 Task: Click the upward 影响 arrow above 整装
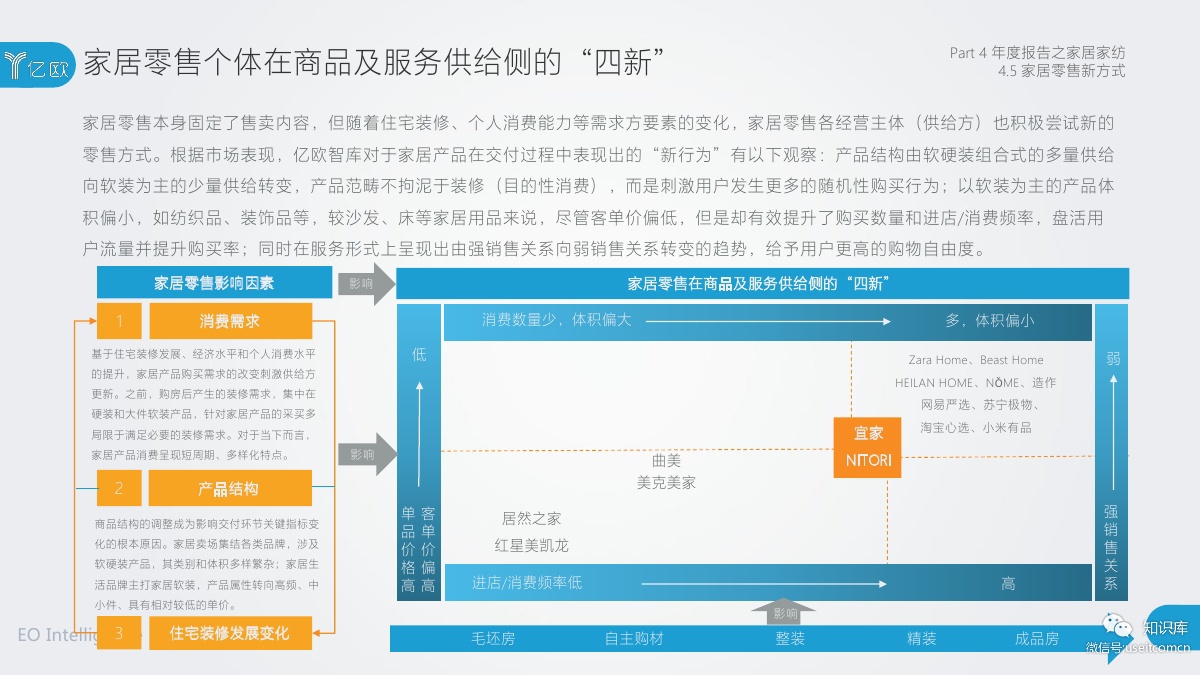coord(784,611)
